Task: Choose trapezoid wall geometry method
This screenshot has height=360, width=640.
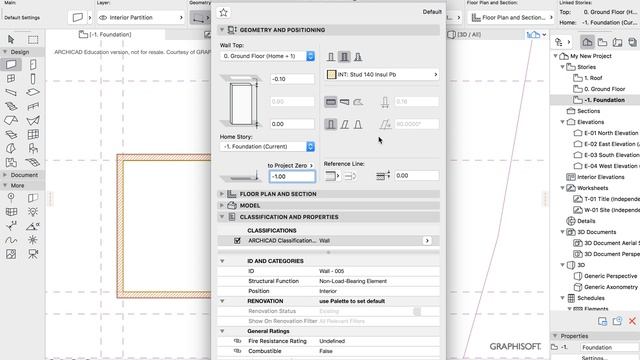Action: pos(344,102)
